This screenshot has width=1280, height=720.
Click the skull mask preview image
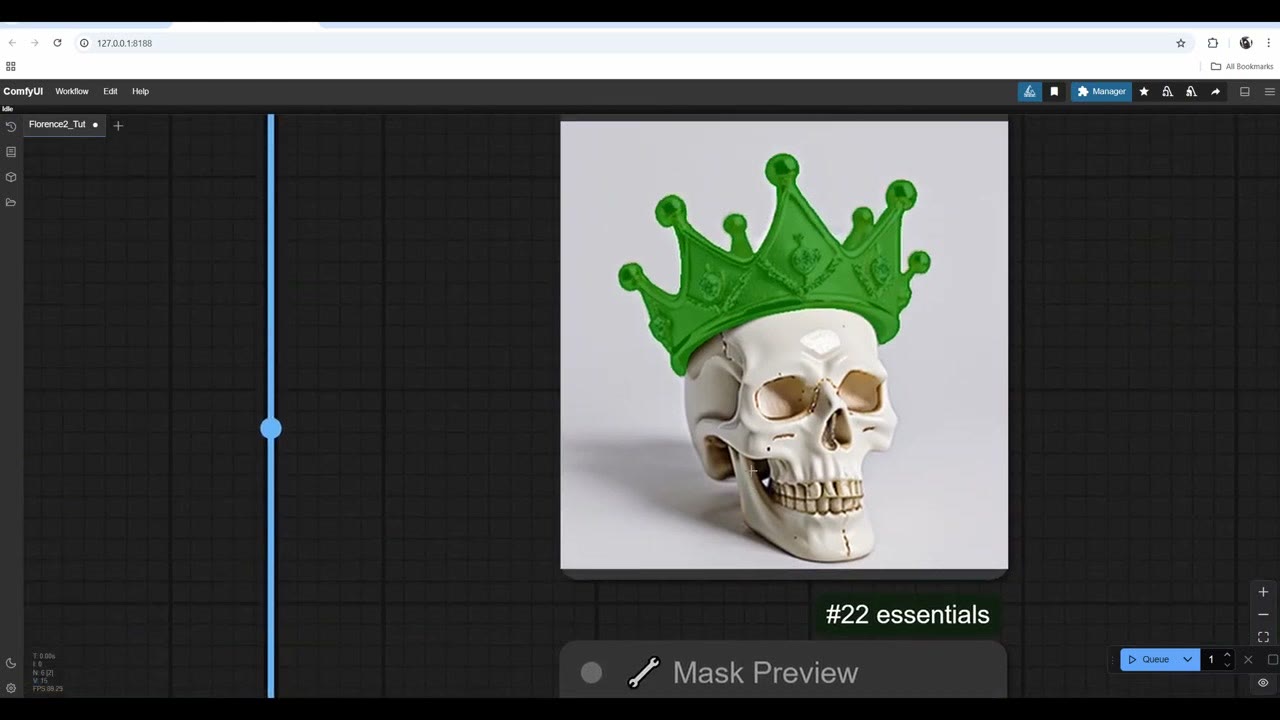(x=784, y=345)
